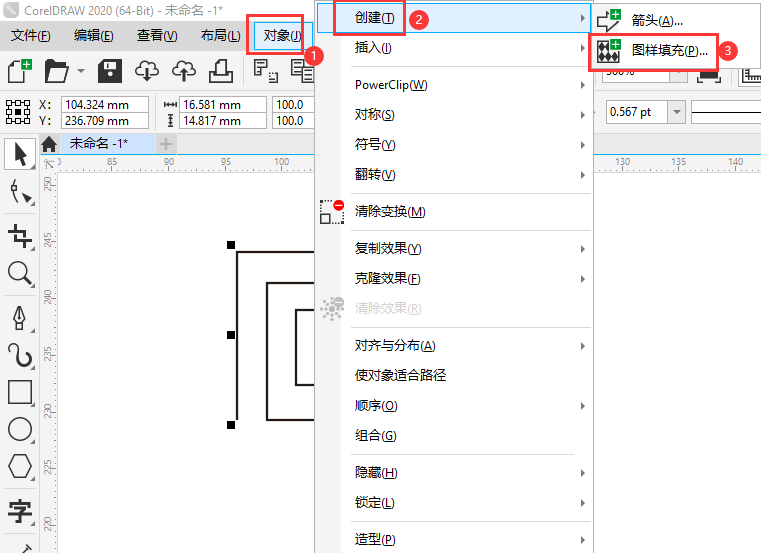Select the Crop tool

(x=19, y=236)
